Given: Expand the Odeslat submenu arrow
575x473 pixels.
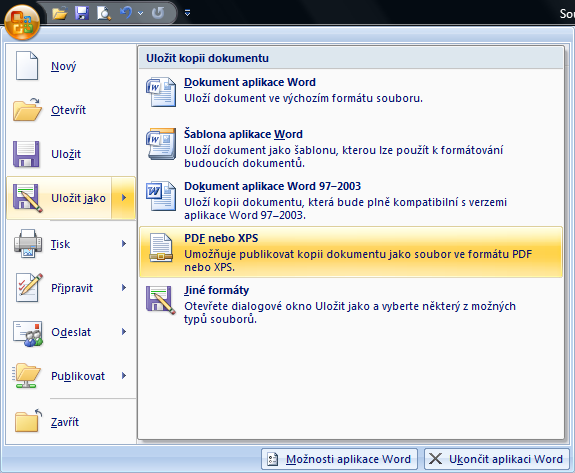Looking at the screenshot, I should click(124, 332).
